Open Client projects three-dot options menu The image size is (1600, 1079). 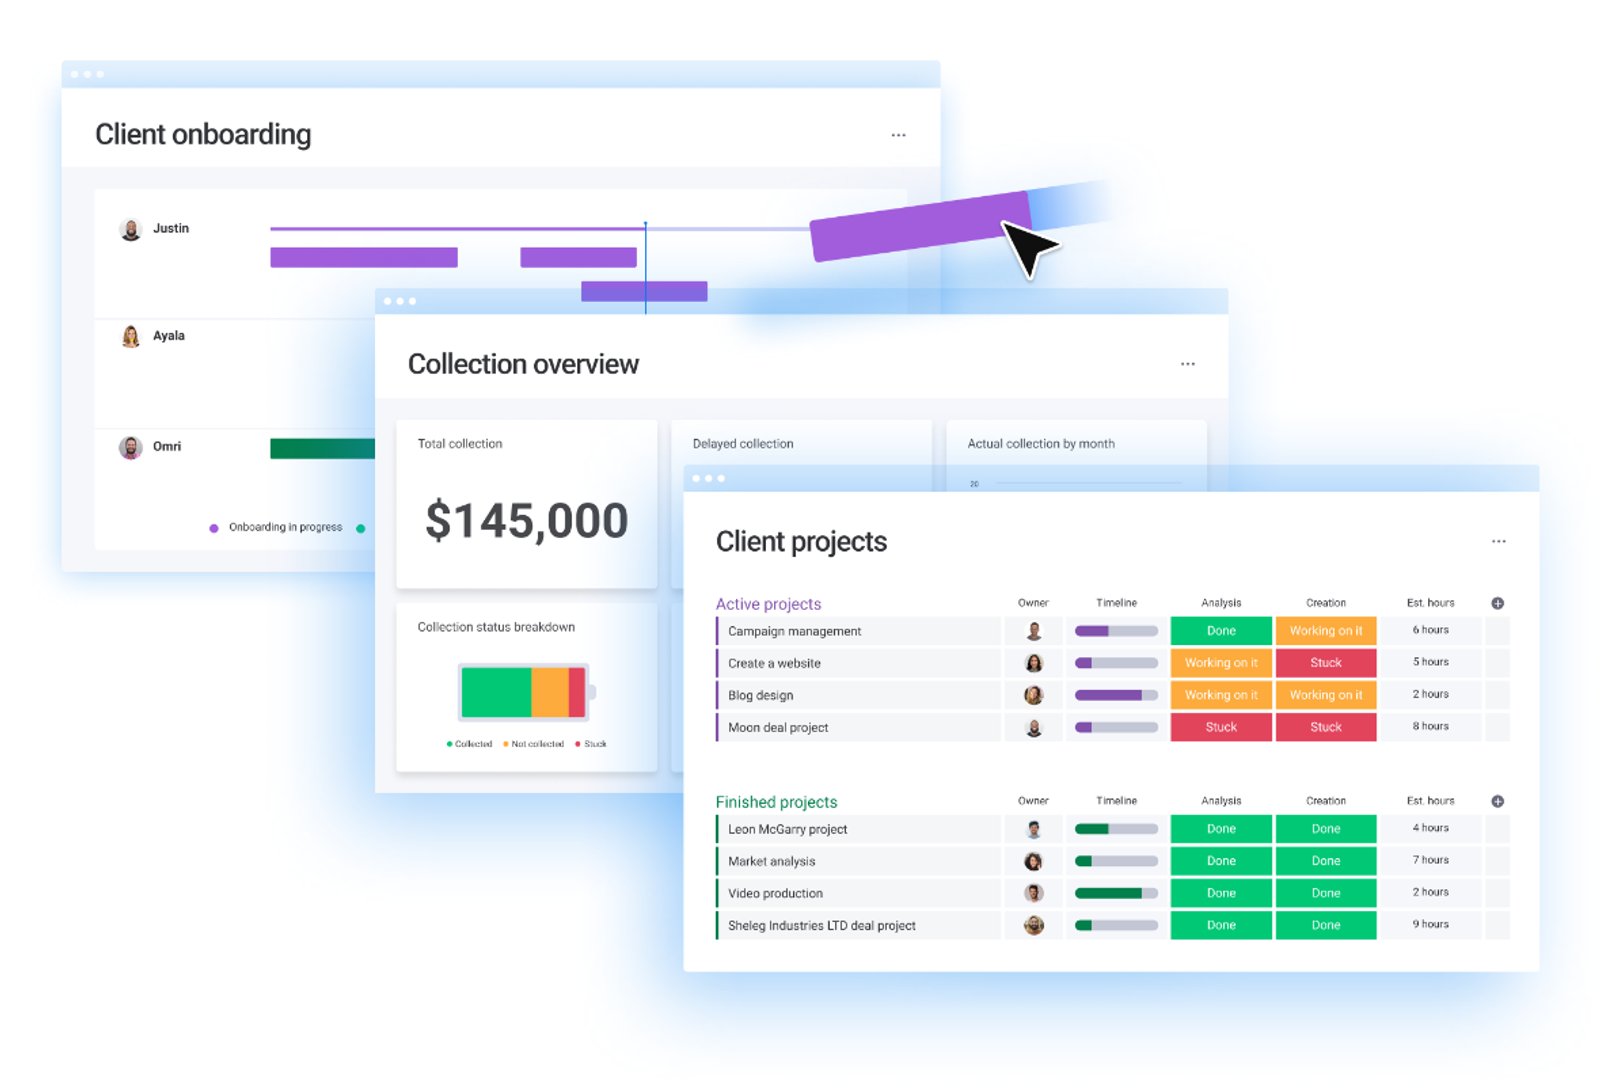[x=1498, y=541]
